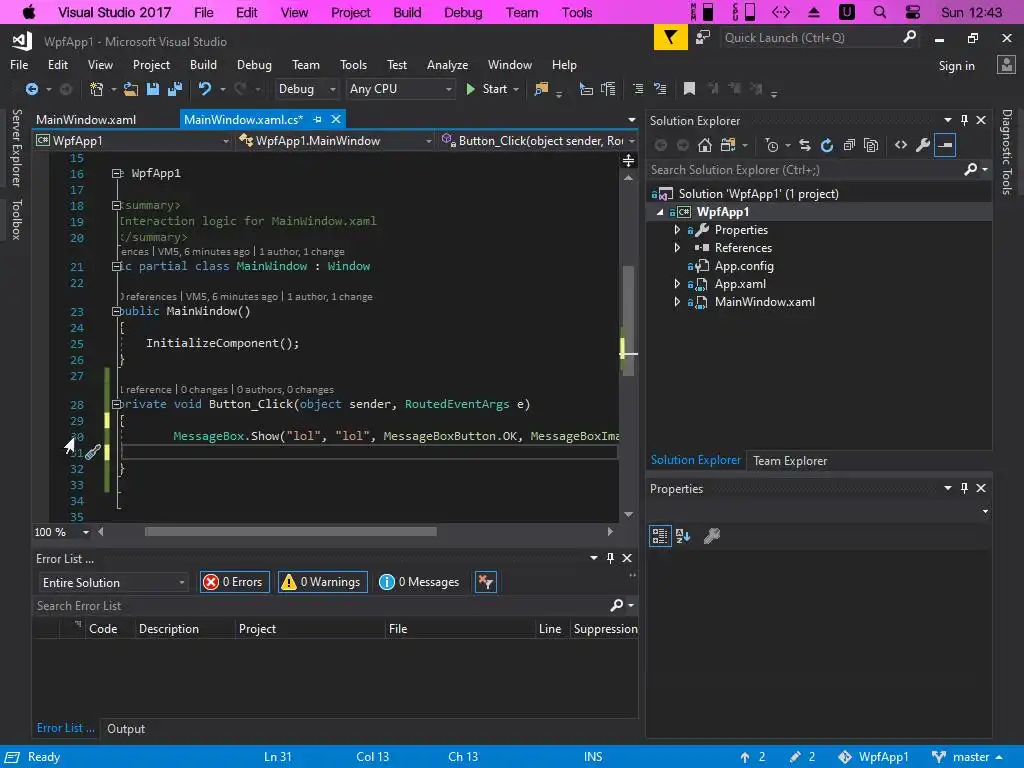Click the Error List build filter icon
The height and width of the screenshot is (768, 1024).
coord(486,582)
